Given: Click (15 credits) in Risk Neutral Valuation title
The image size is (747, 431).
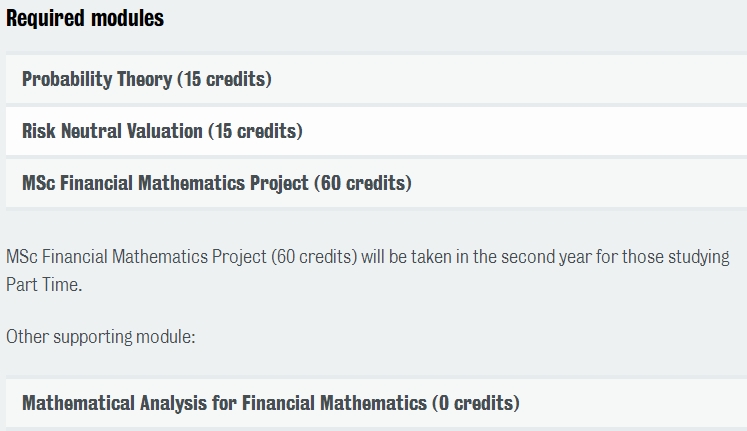Looking at the screenshot, I should pyautogui.click(x=255, y=131).
